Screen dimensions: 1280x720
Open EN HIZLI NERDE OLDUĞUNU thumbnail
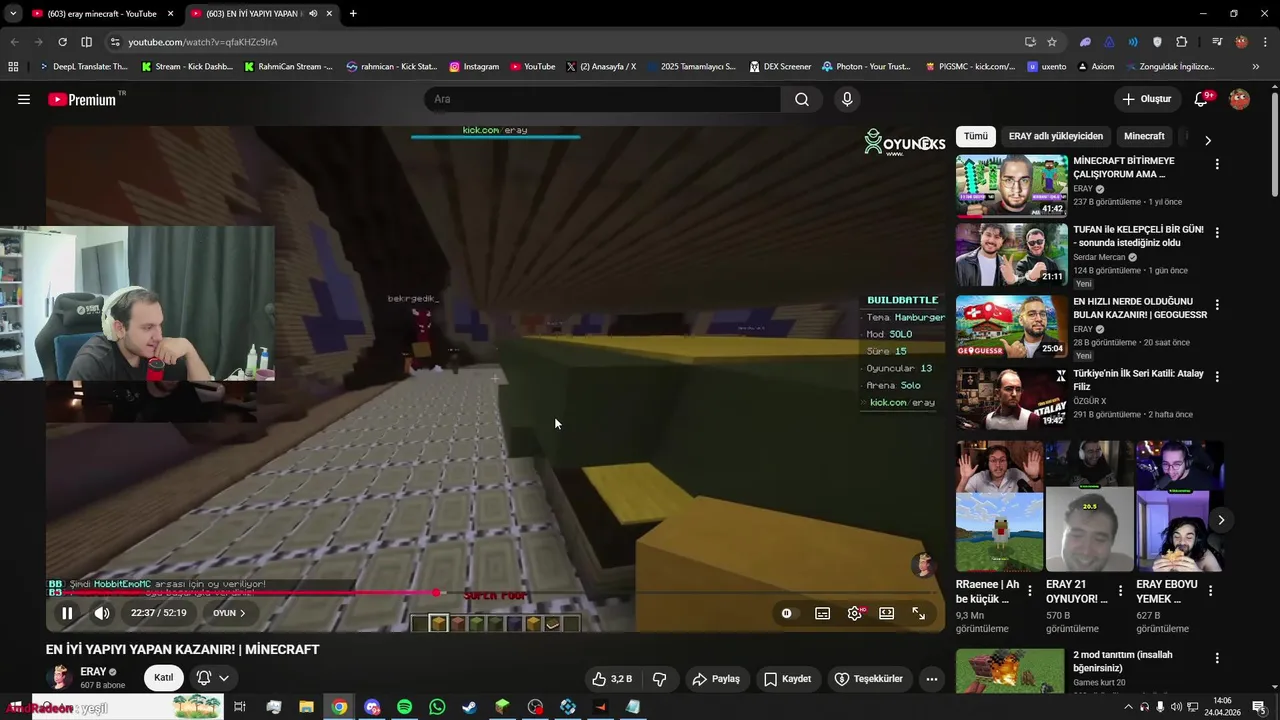tap(1011, 326)
